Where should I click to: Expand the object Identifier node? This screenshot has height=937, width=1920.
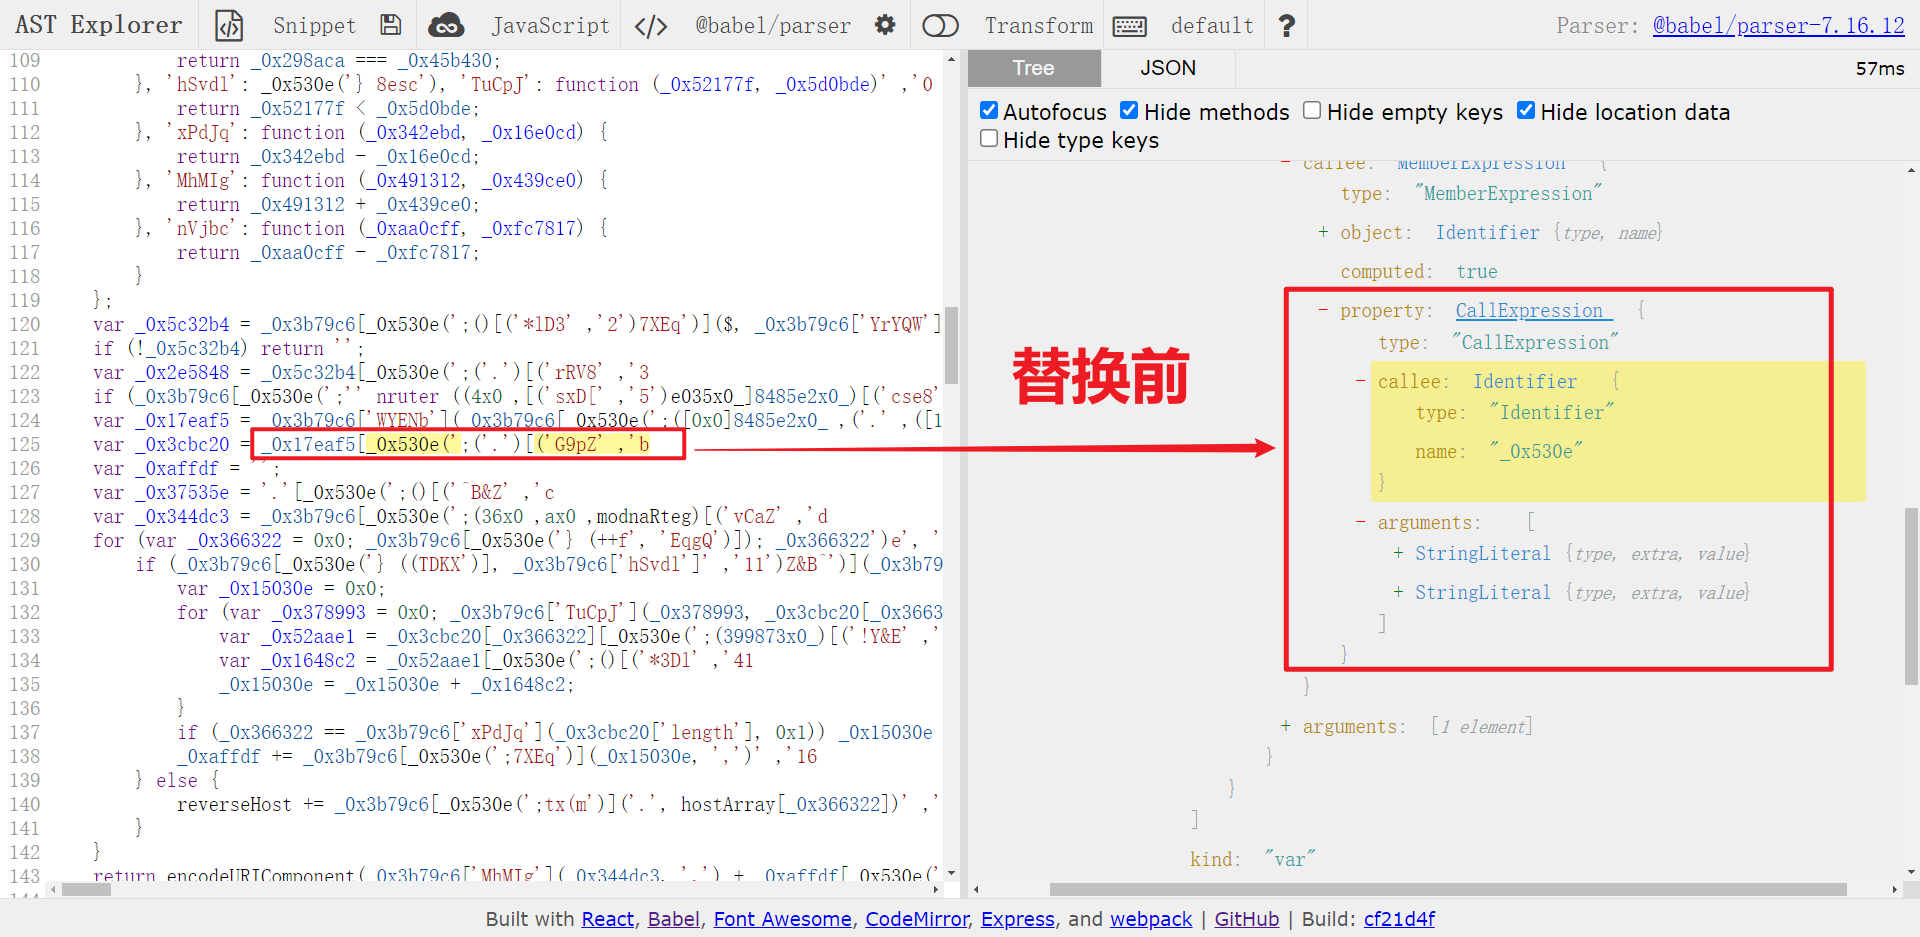[x=1323, y=232]
